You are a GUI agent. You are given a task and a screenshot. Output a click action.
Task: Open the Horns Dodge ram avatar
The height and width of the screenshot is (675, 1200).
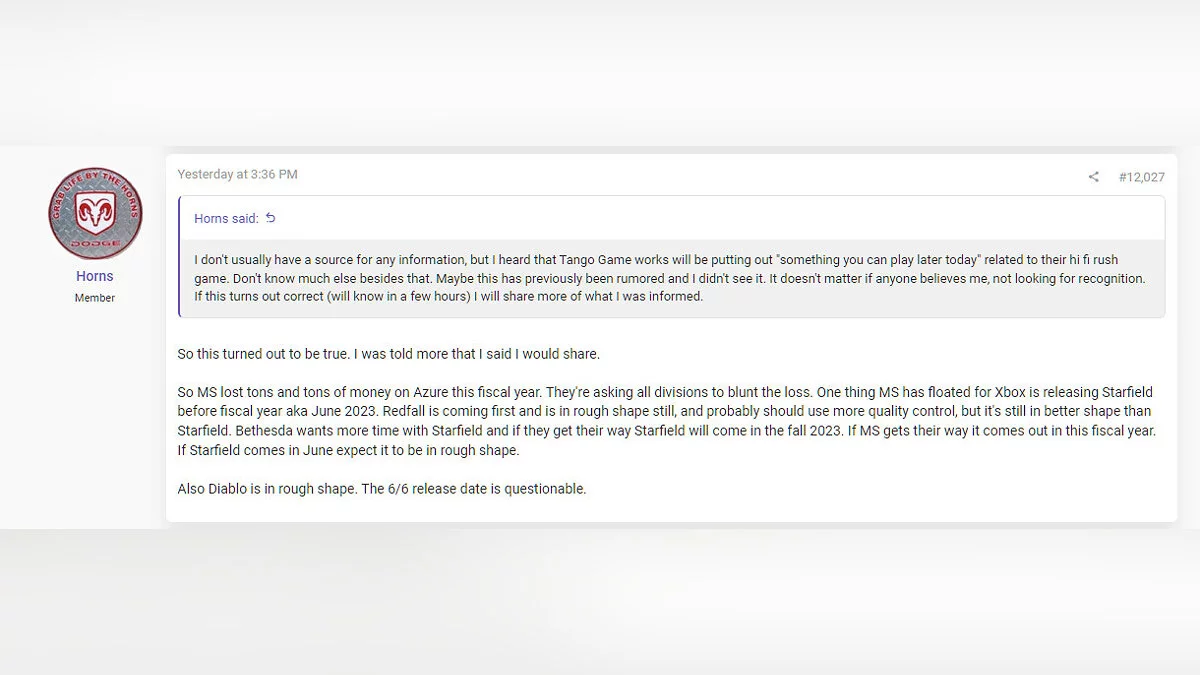(x=95, y=213)
